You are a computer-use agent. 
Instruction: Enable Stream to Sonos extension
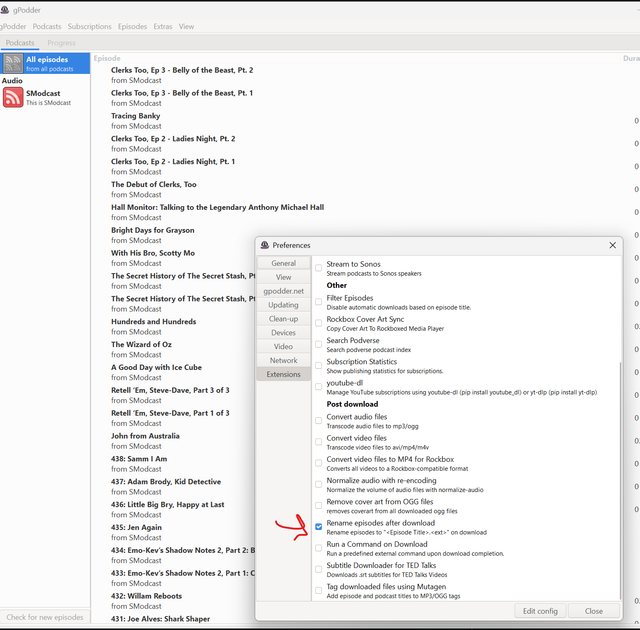coord(318,268)
